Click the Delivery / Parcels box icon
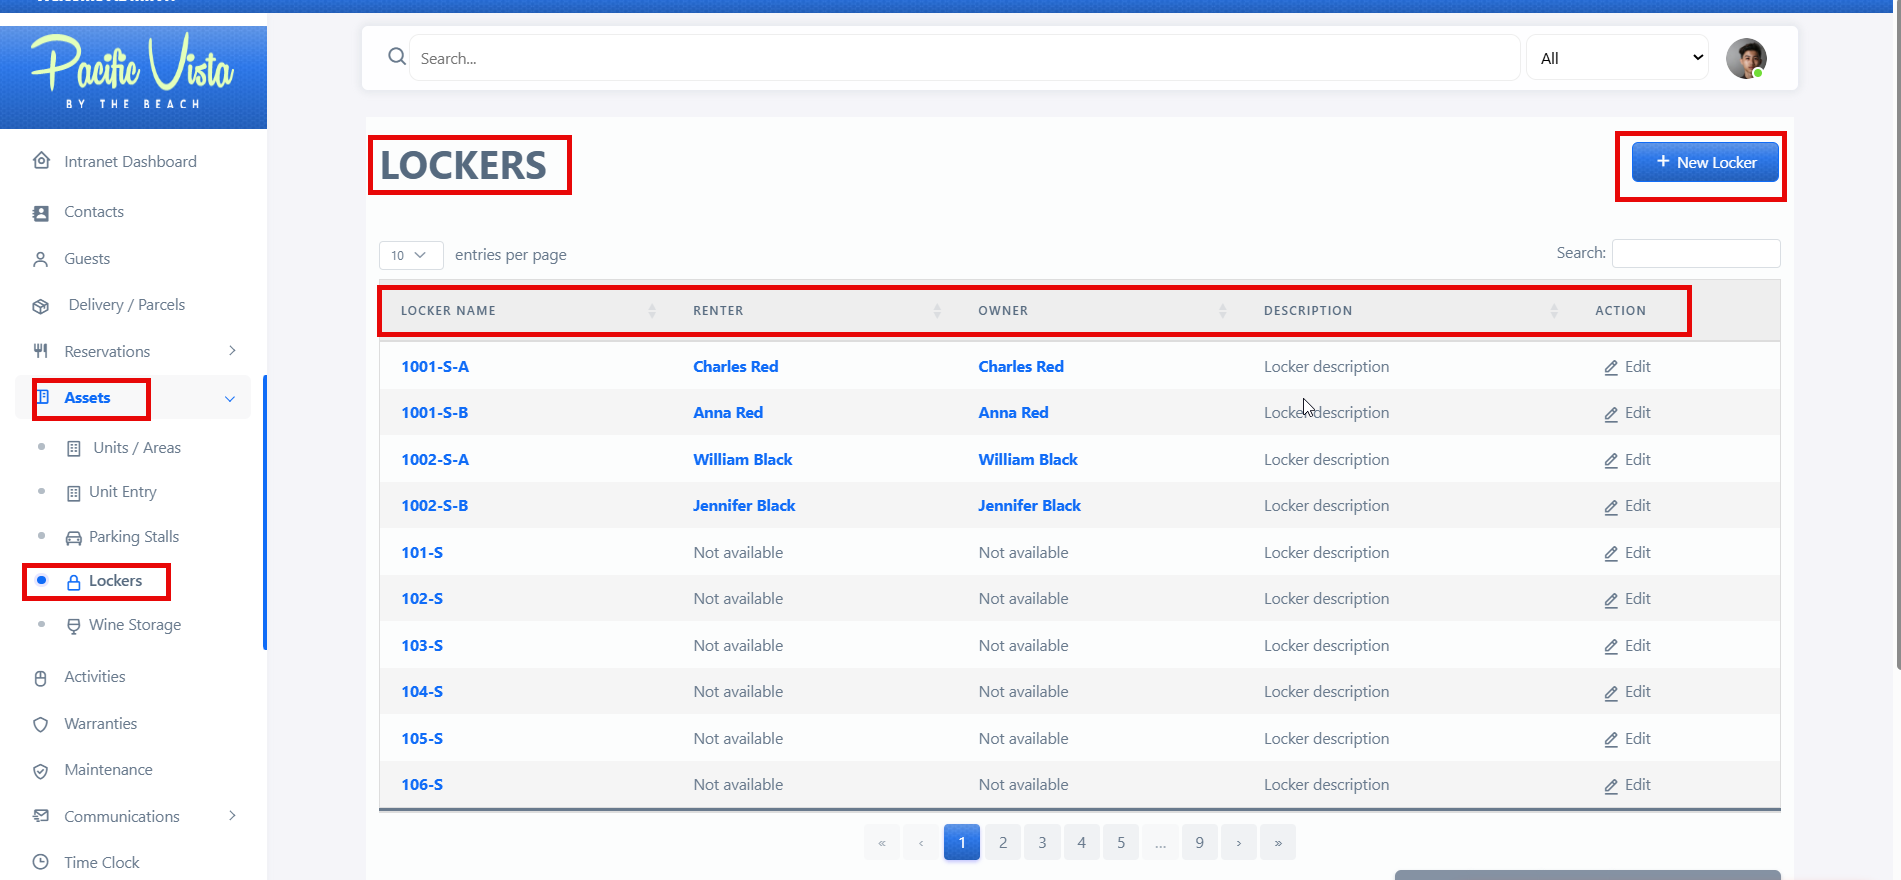Screen dimensions: 1901x880 [41, 306]
